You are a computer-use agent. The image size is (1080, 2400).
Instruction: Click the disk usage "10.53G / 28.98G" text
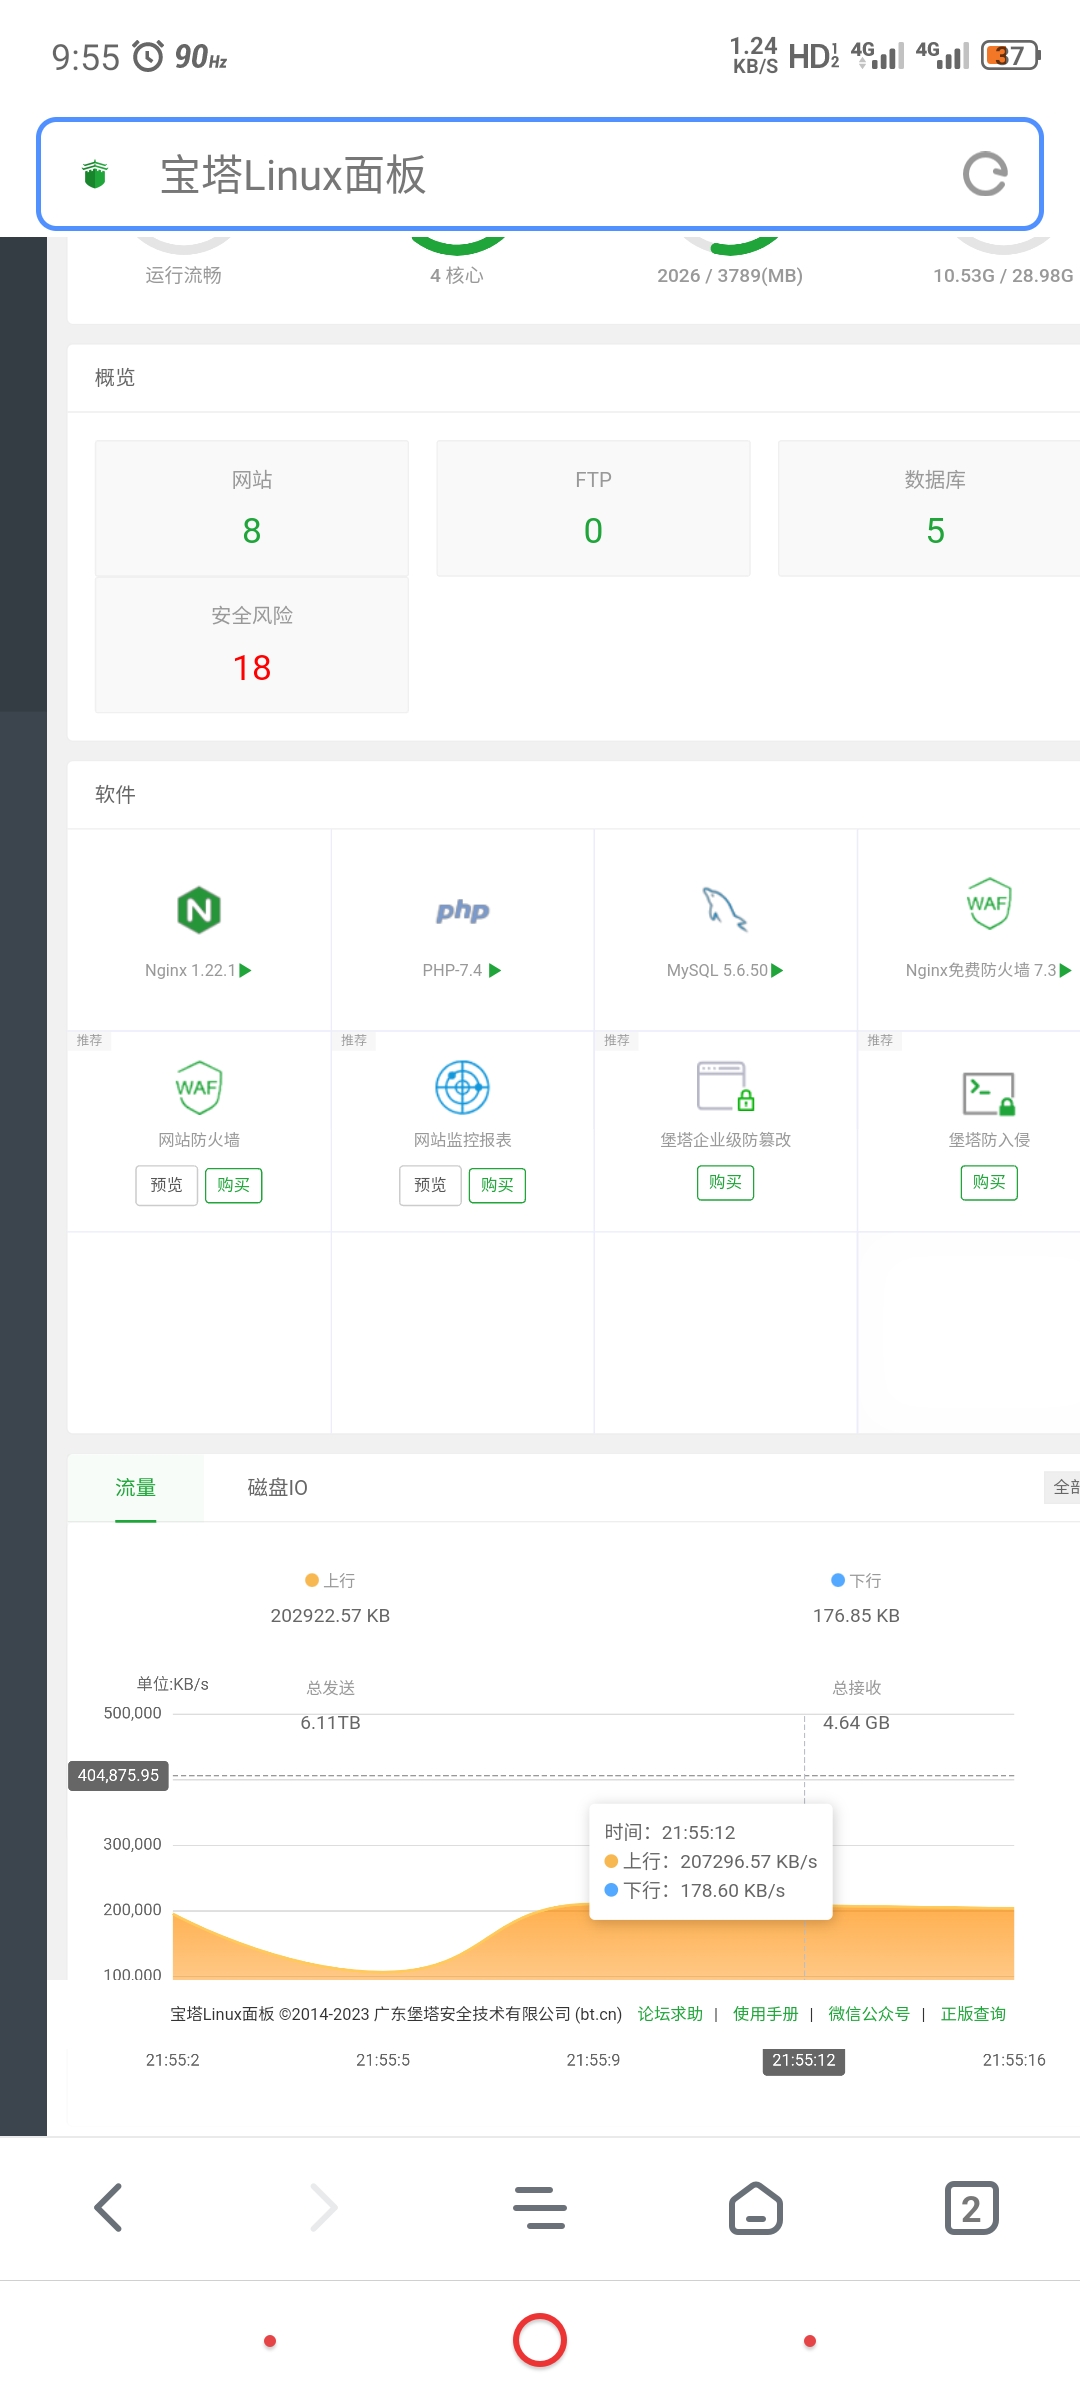point(1003,276)
